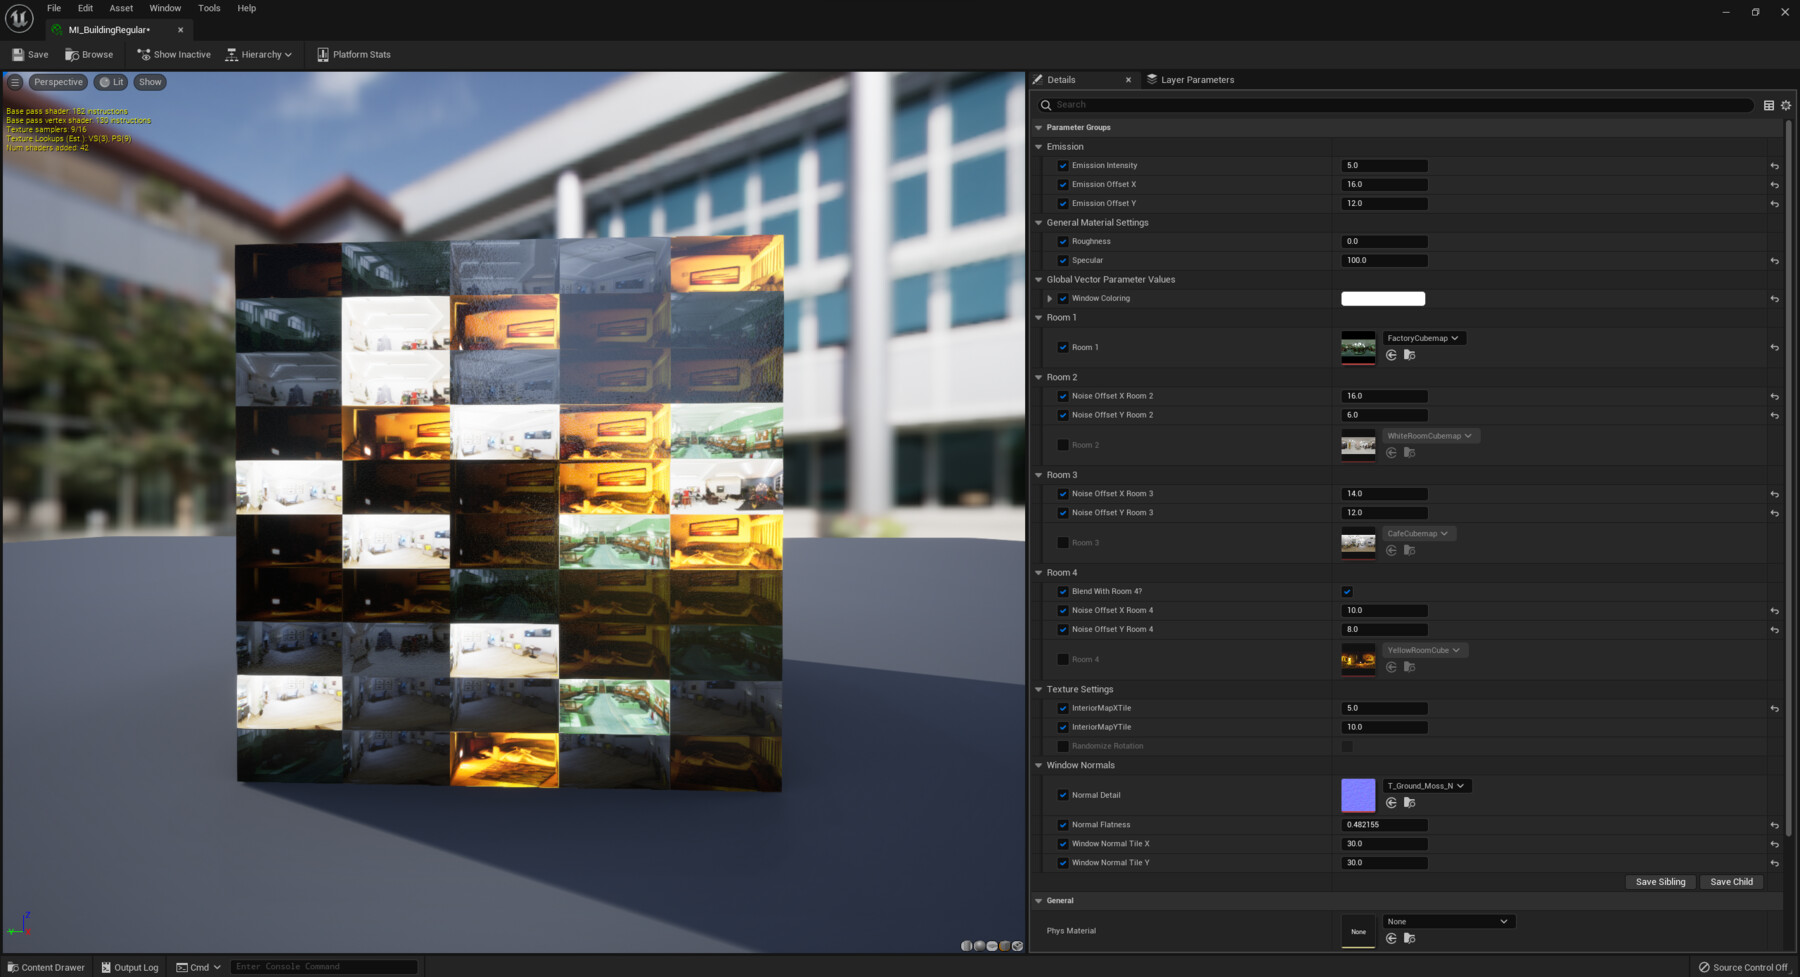Reset Noise Offset Y Room 4
1800x977 pixels.
(1774, 630)
